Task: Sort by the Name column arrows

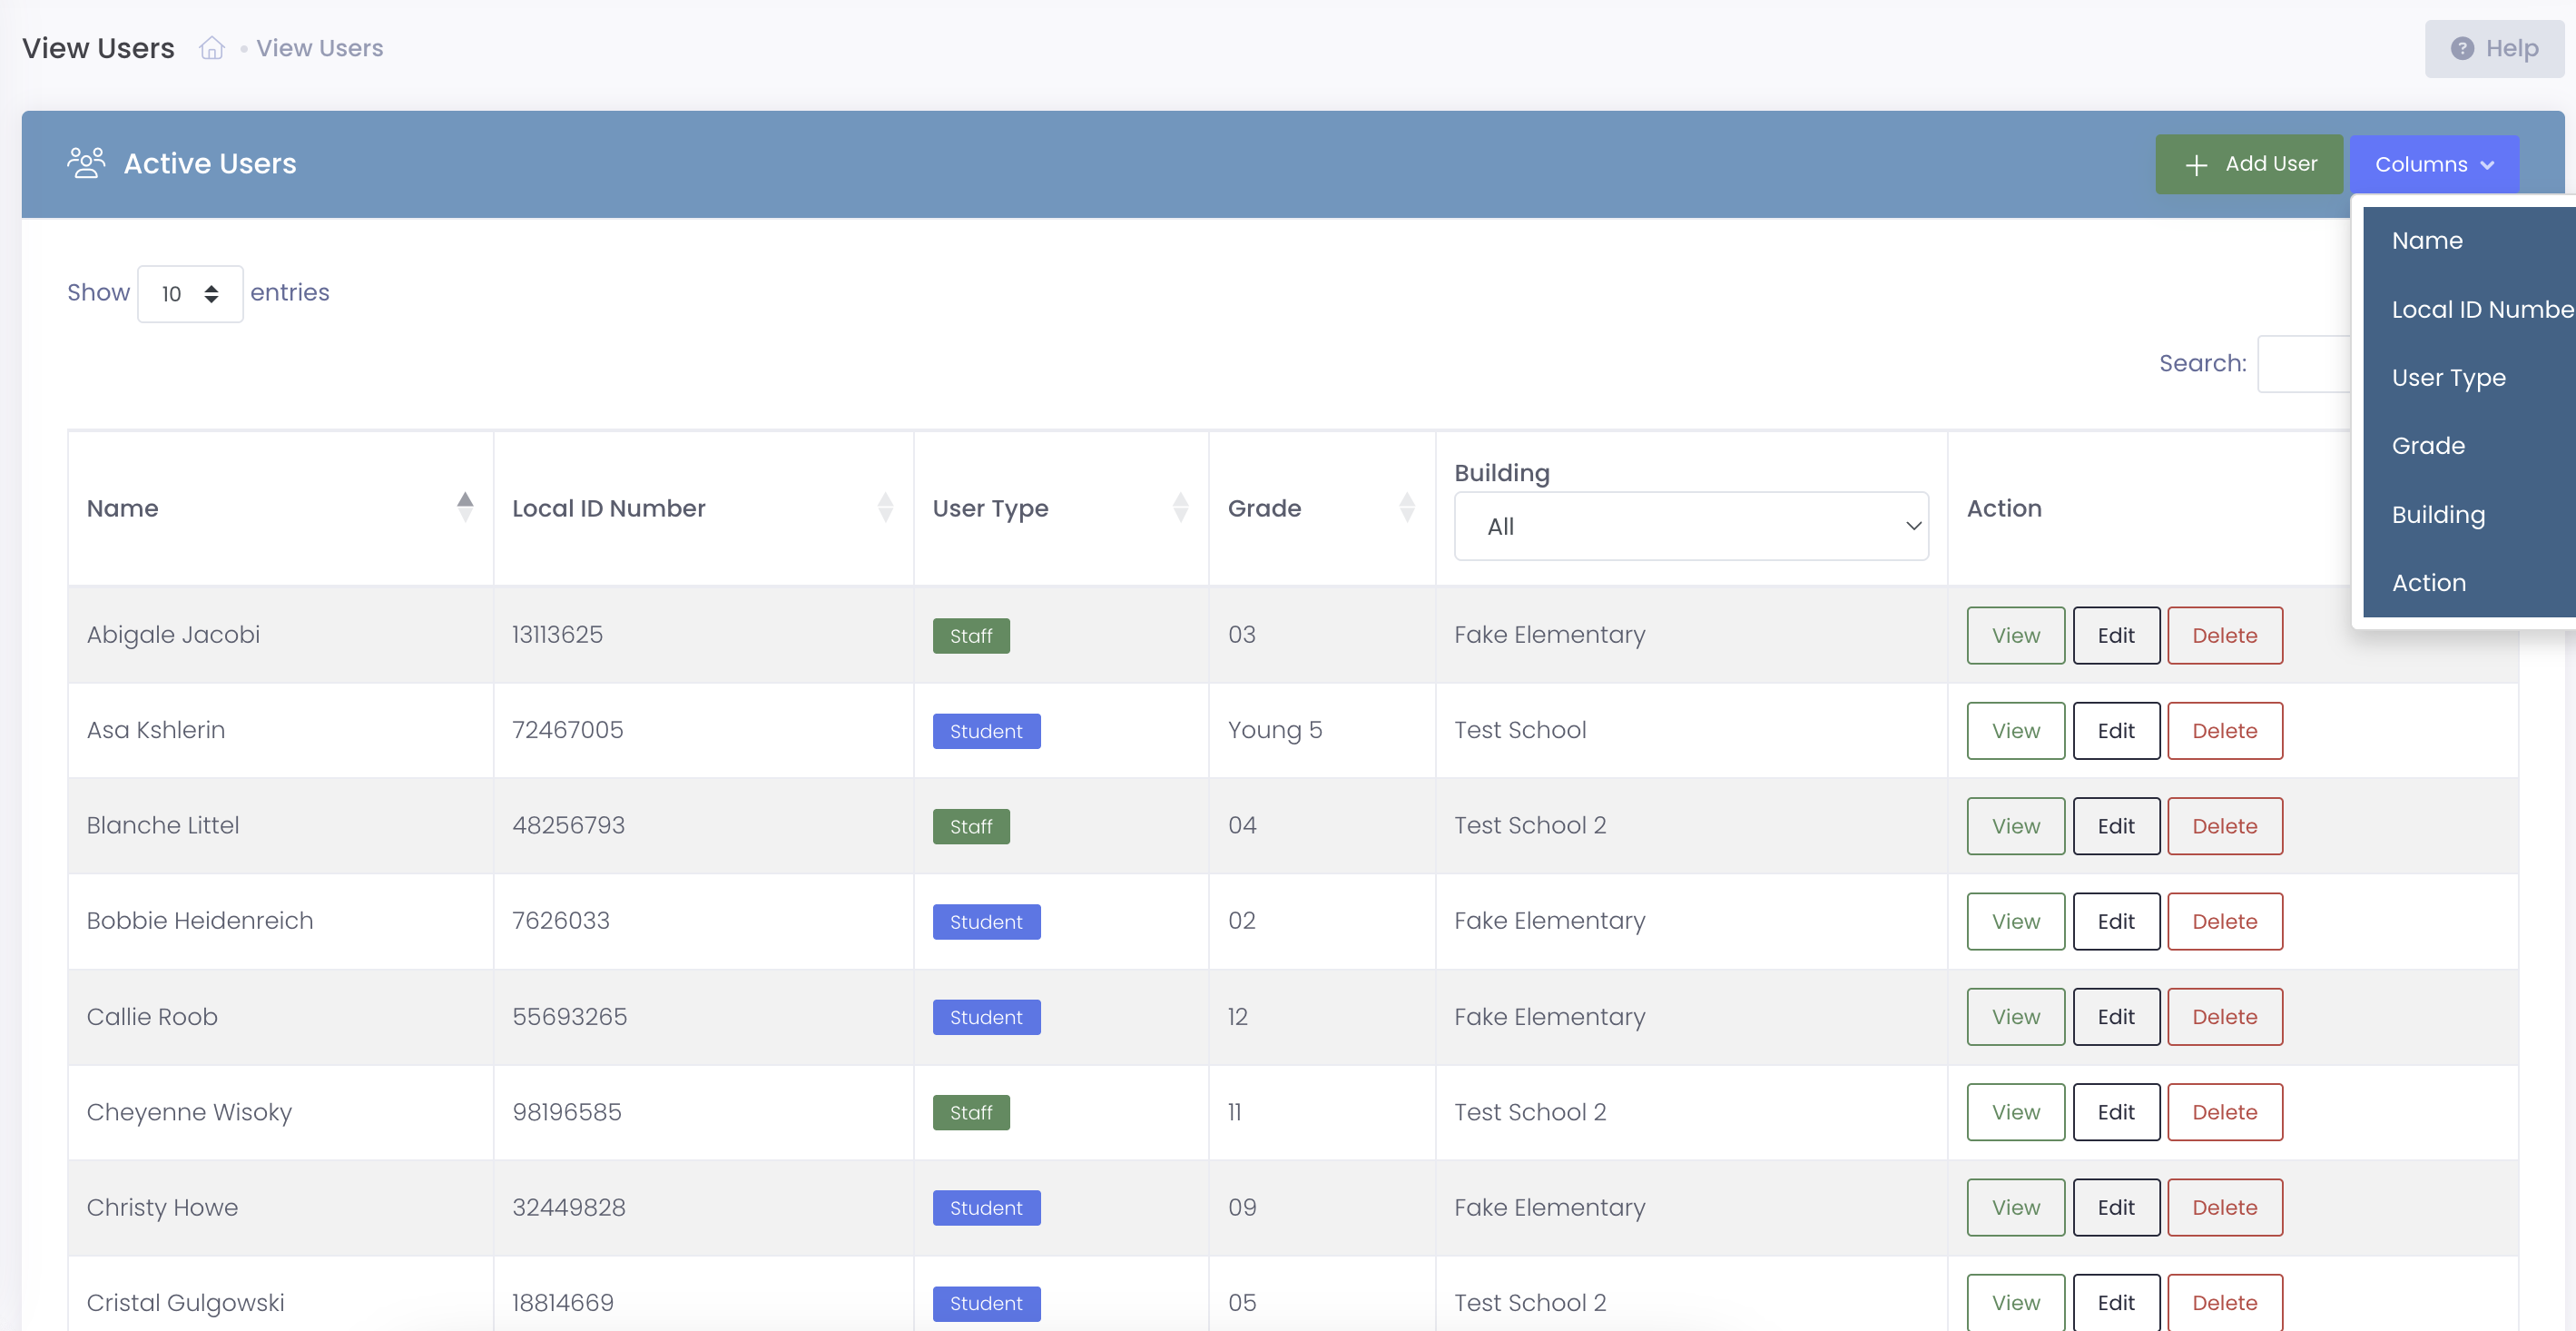Action: pos(465,507)
